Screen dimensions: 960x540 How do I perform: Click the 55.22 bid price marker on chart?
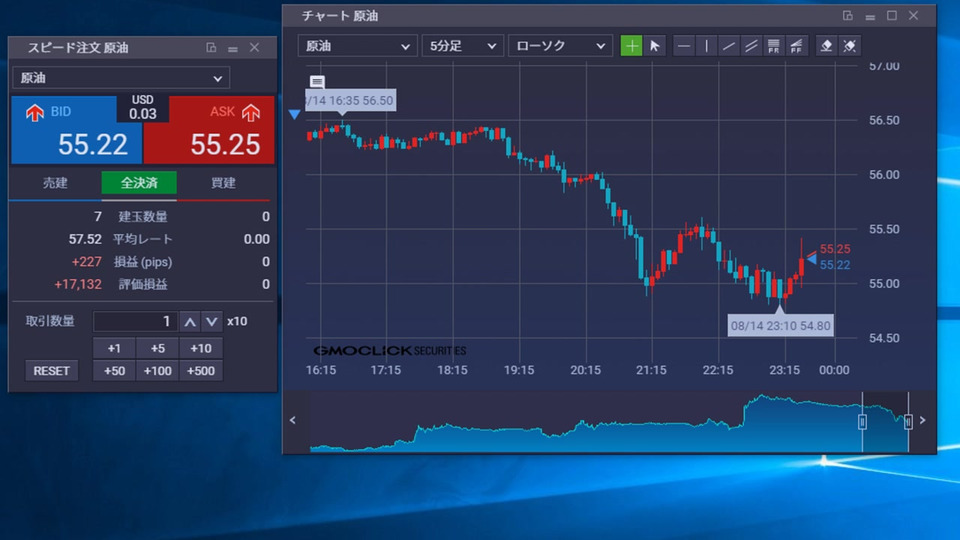(834, 265)
